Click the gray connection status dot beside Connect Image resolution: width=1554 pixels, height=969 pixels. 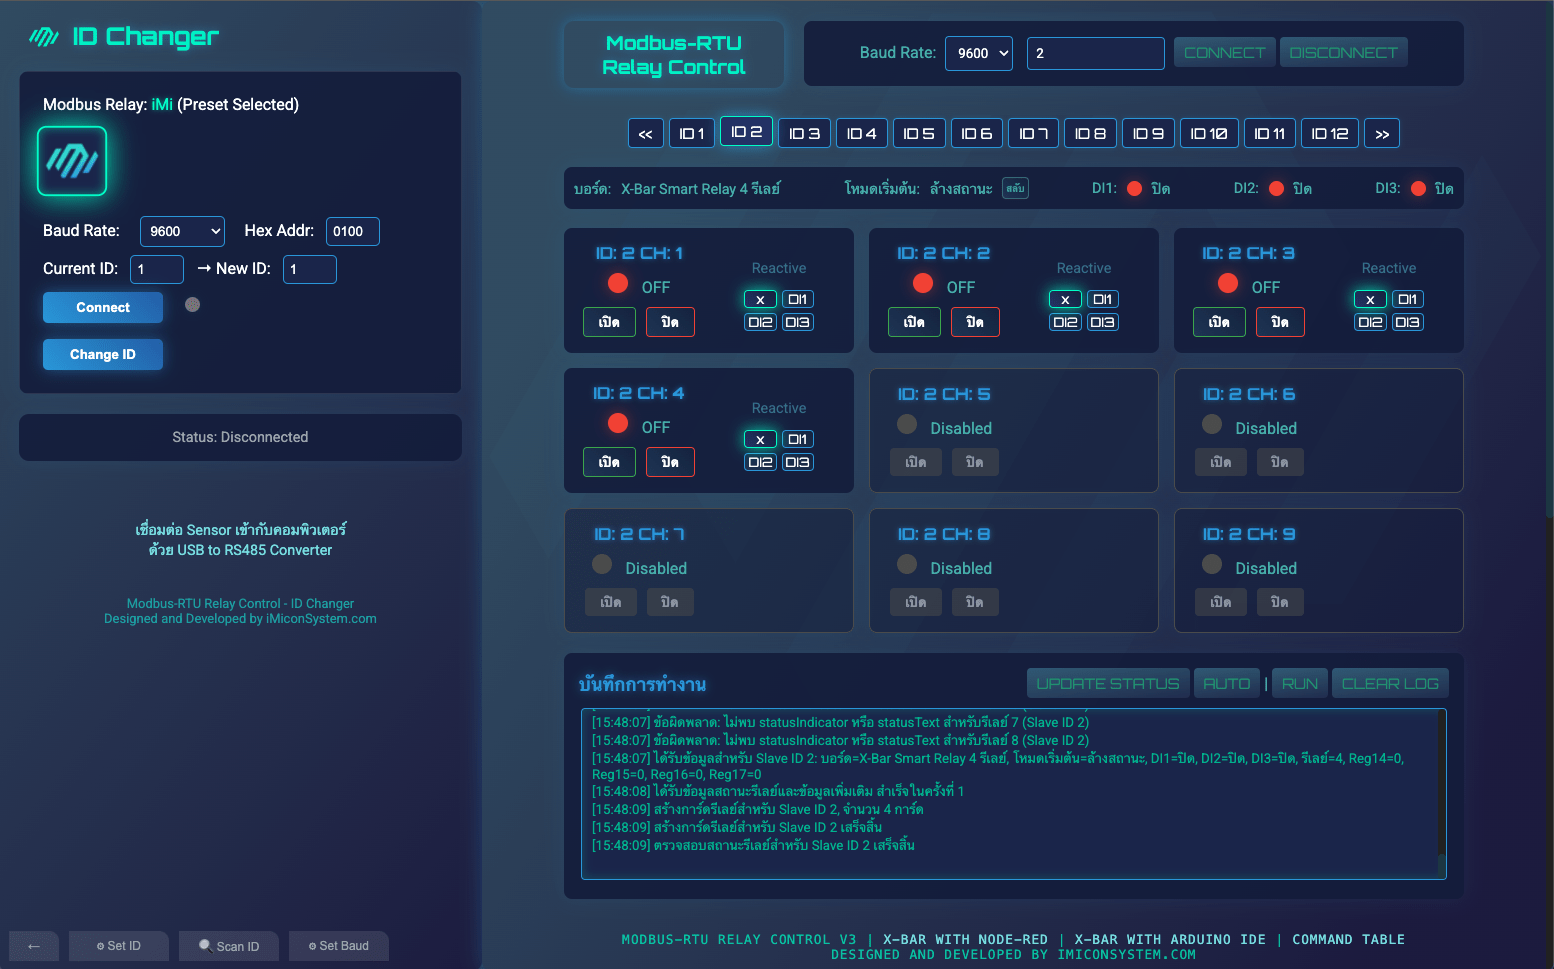point(193,305)
